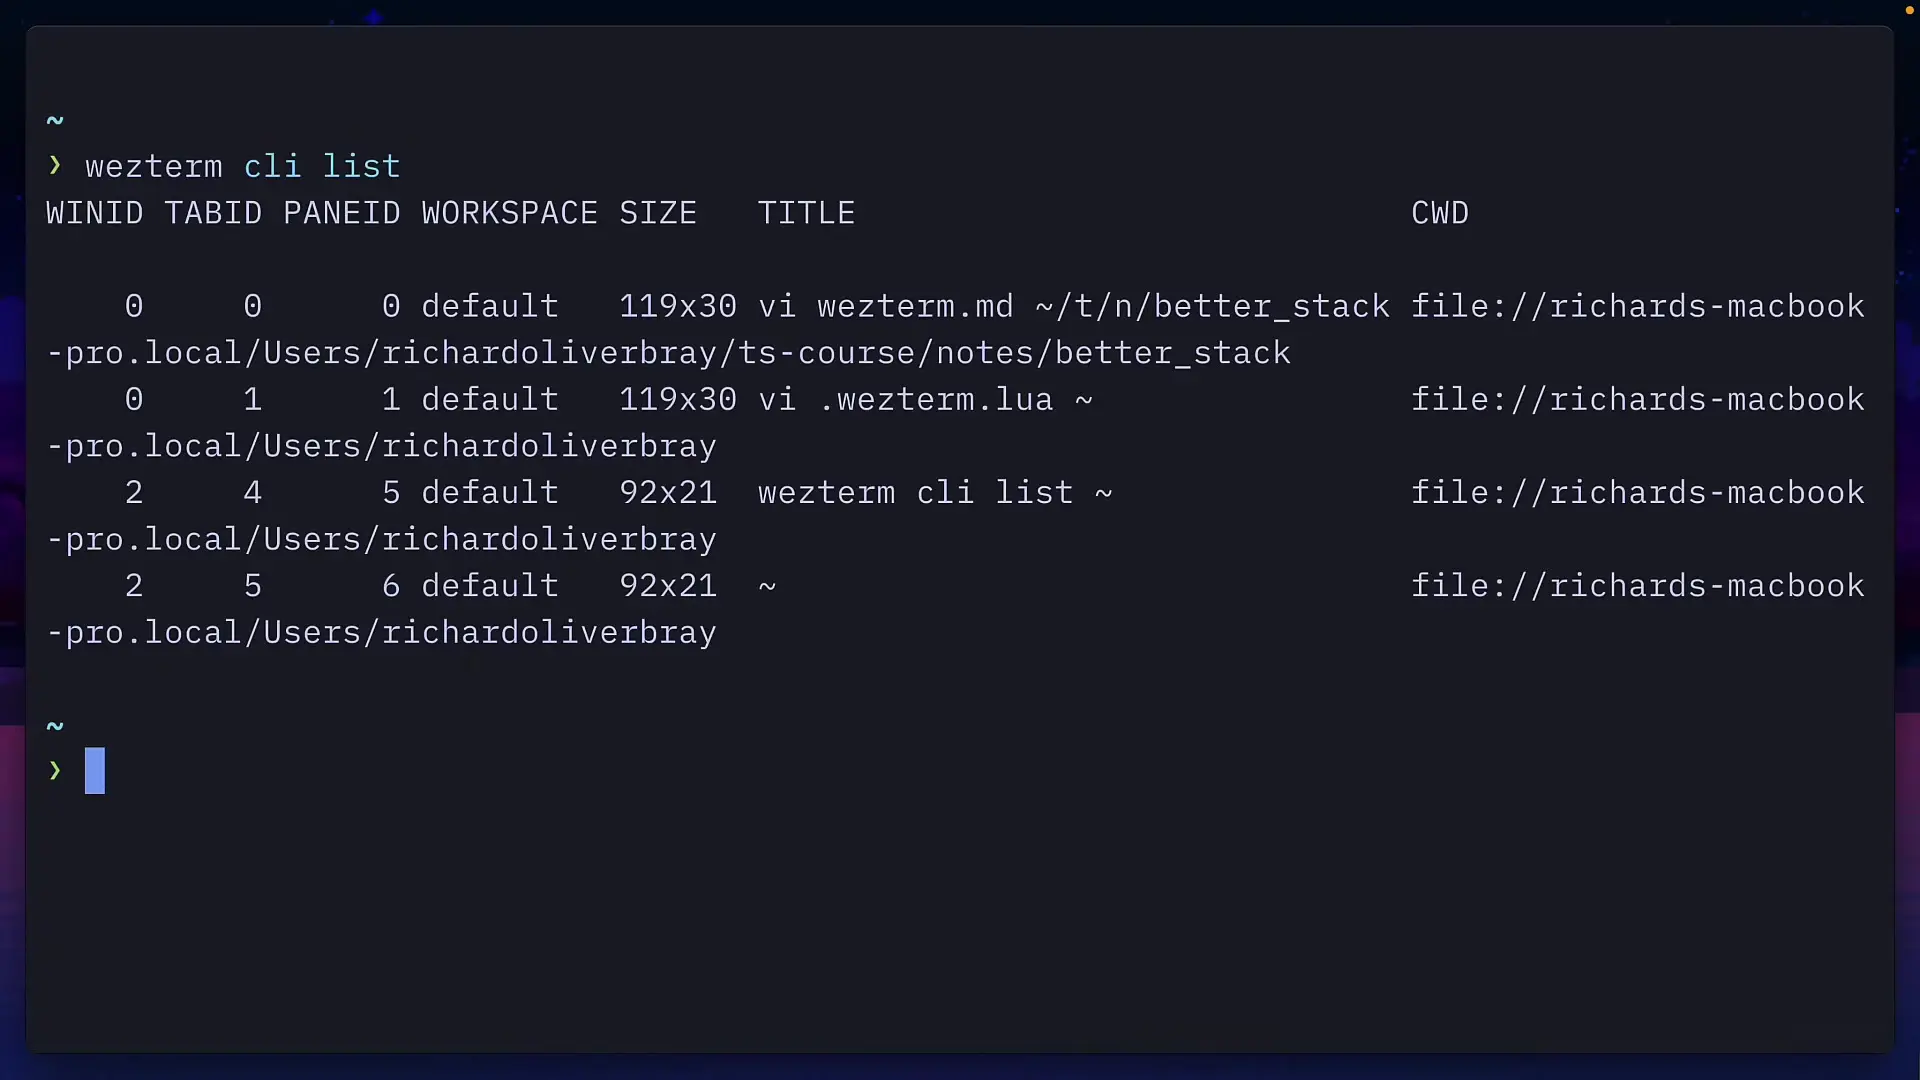Click the orange dot in the top-right corner
The height and width of the screenshot is (1080, 1920).
pos(1909,10)
